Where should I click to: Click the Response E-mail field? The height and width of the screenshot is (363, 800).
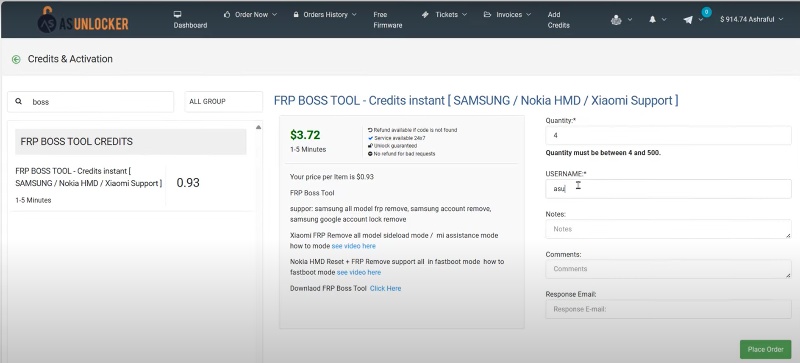pyautogui.click(x=668, y=309)
